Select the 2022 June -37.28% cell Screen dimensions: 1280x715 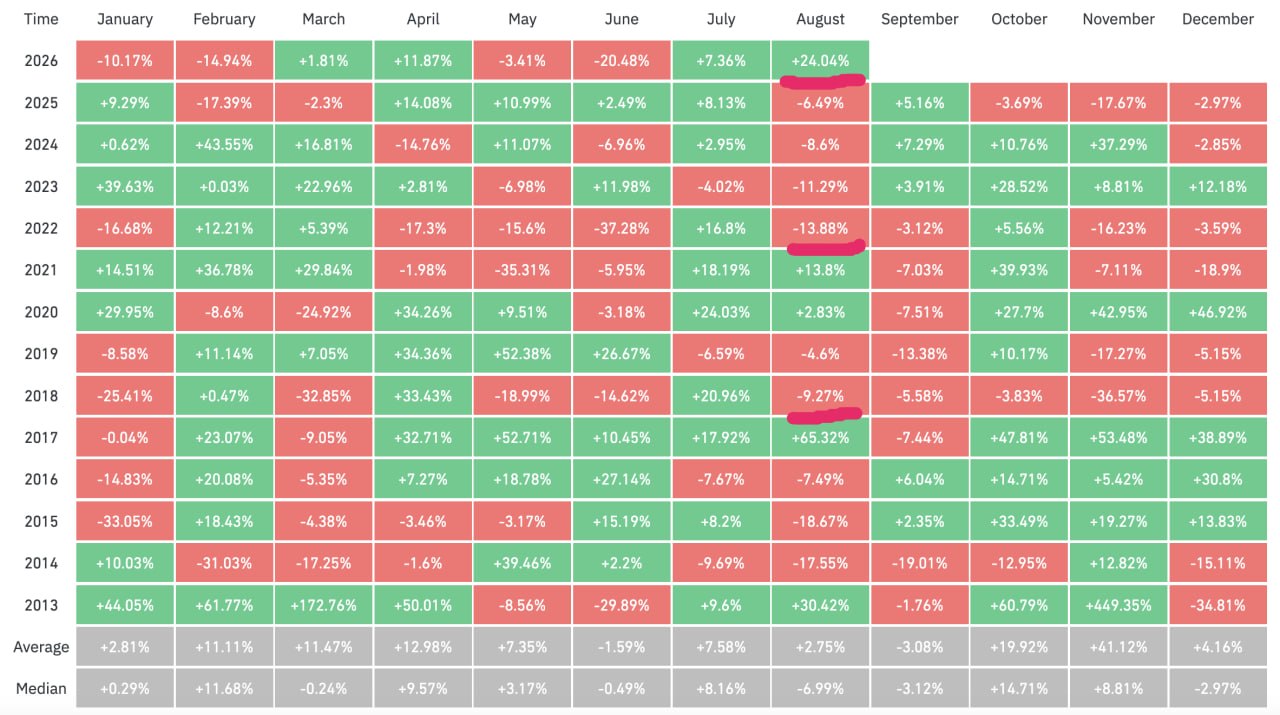pyautogui.click(x=622, y=228)
